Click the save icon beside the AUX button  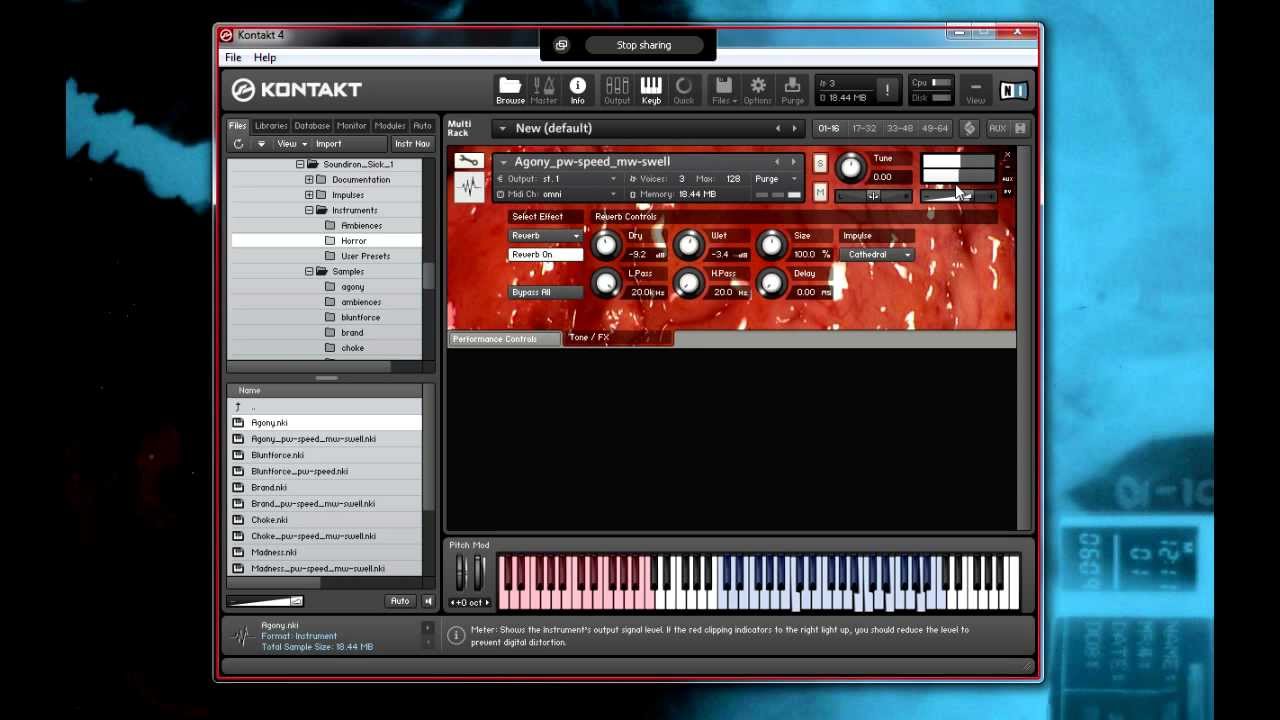pos(1020,128)
